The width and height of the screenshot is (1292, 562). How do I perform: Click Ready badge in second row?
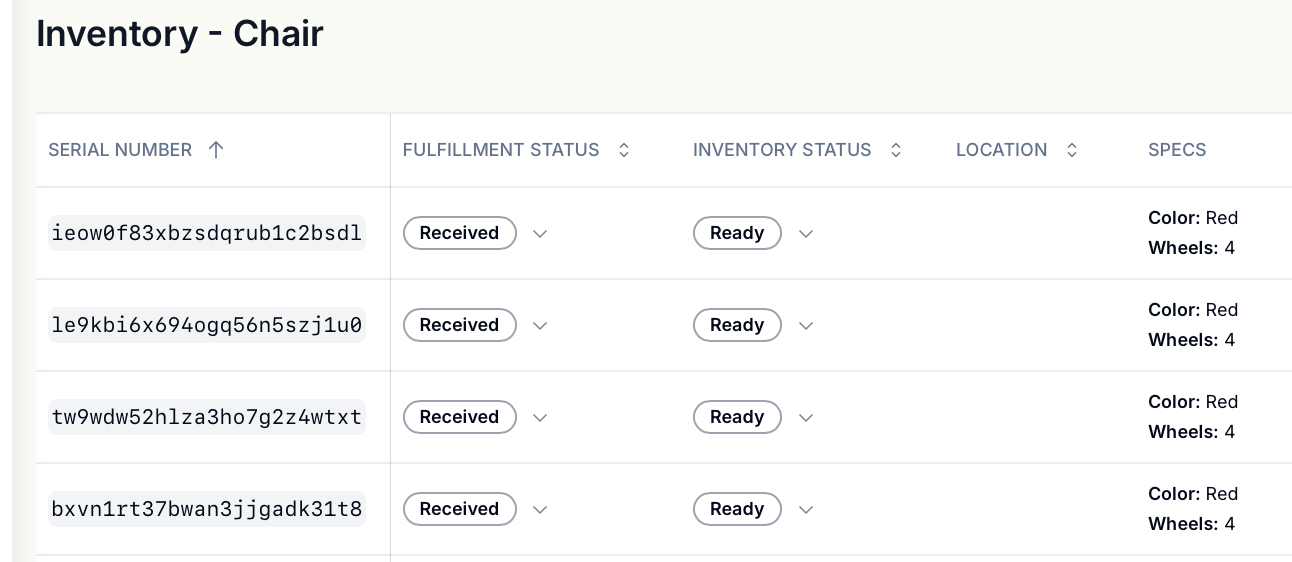tap(737, 325)
